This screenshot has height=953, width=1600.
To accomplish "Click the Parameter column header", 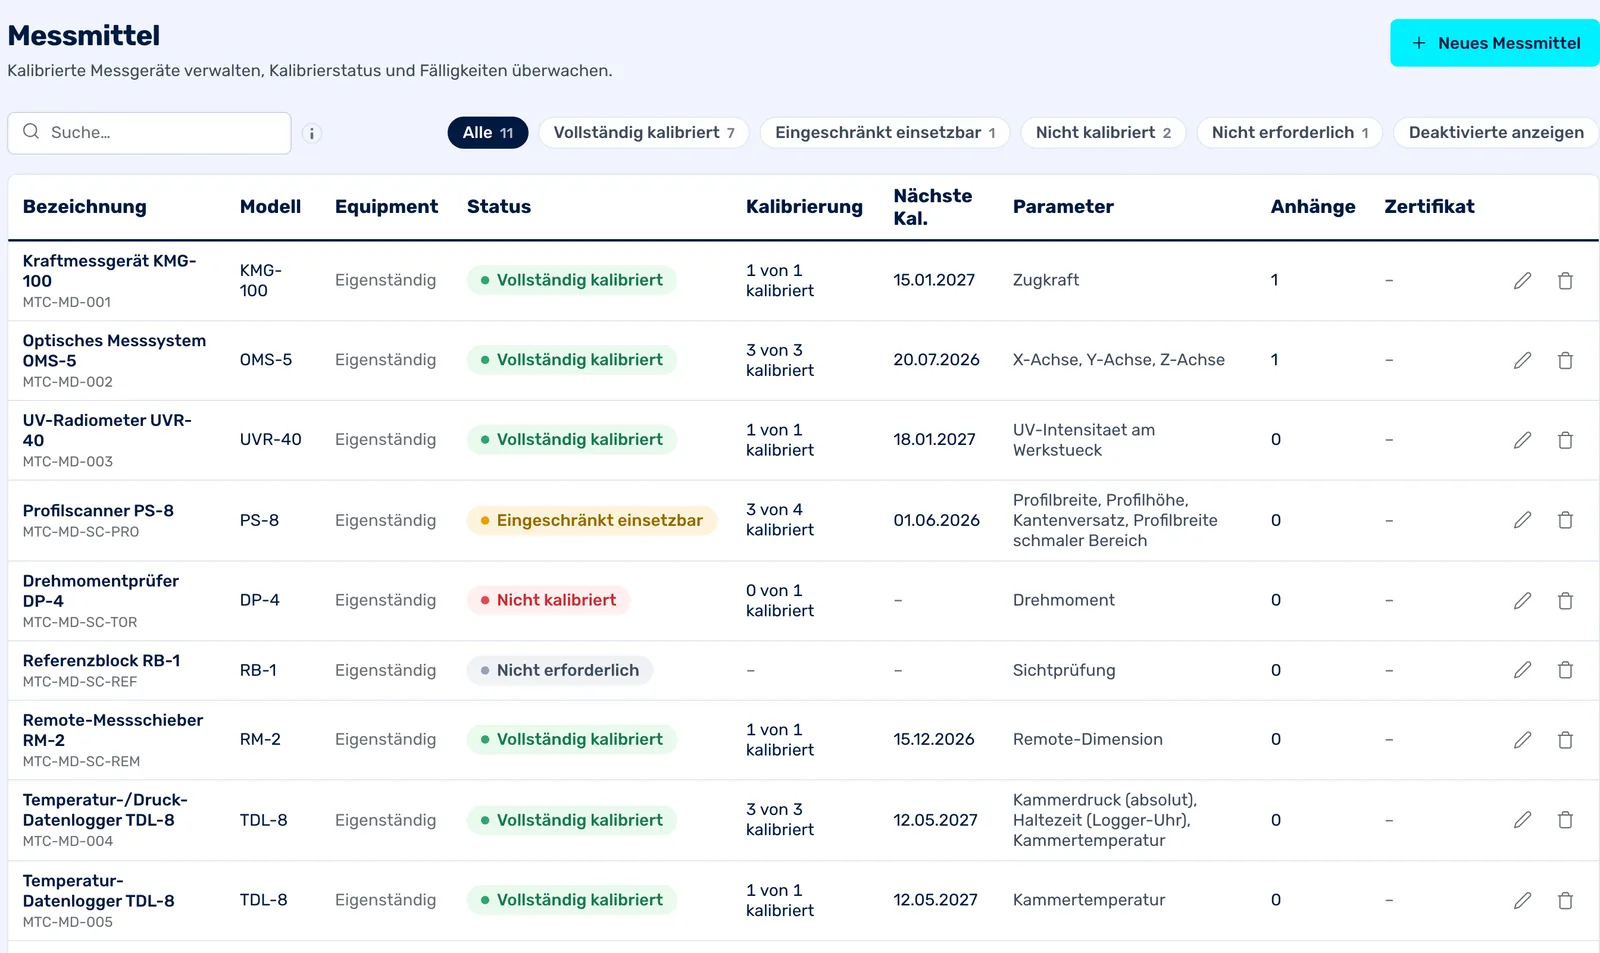I will click(x=1063, y=207).
